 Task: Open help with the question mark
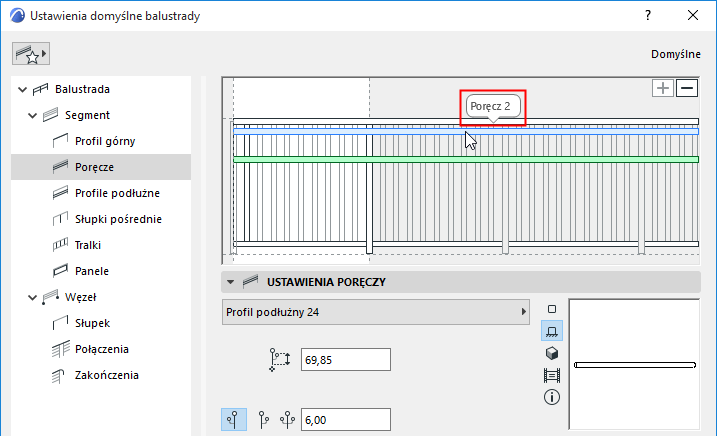click(648, 16)
